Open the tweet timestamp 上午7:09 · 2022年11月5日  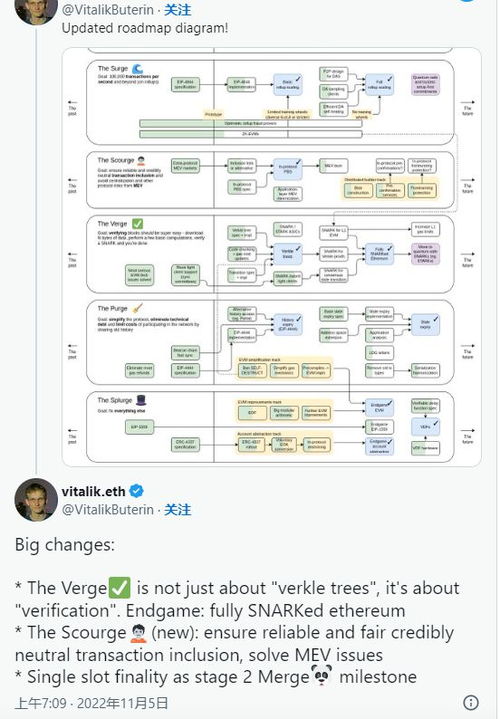(x=92, y=703)
